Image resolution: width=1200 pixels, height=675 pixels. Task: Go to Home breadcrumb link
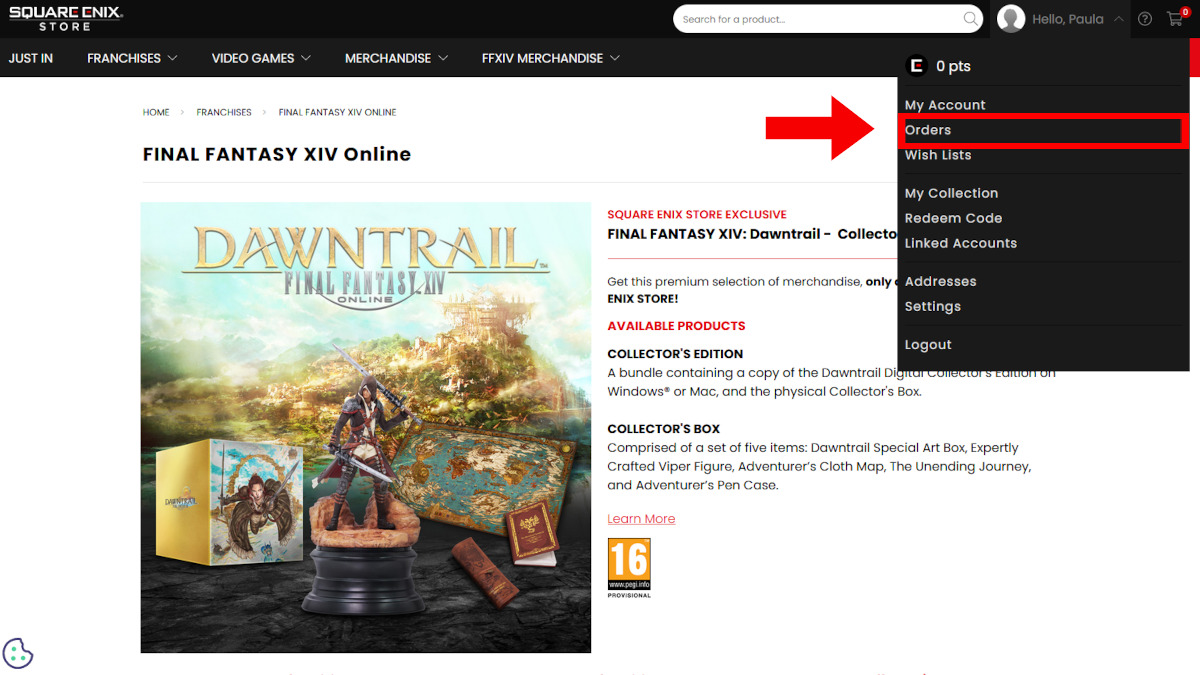(156, 112)
